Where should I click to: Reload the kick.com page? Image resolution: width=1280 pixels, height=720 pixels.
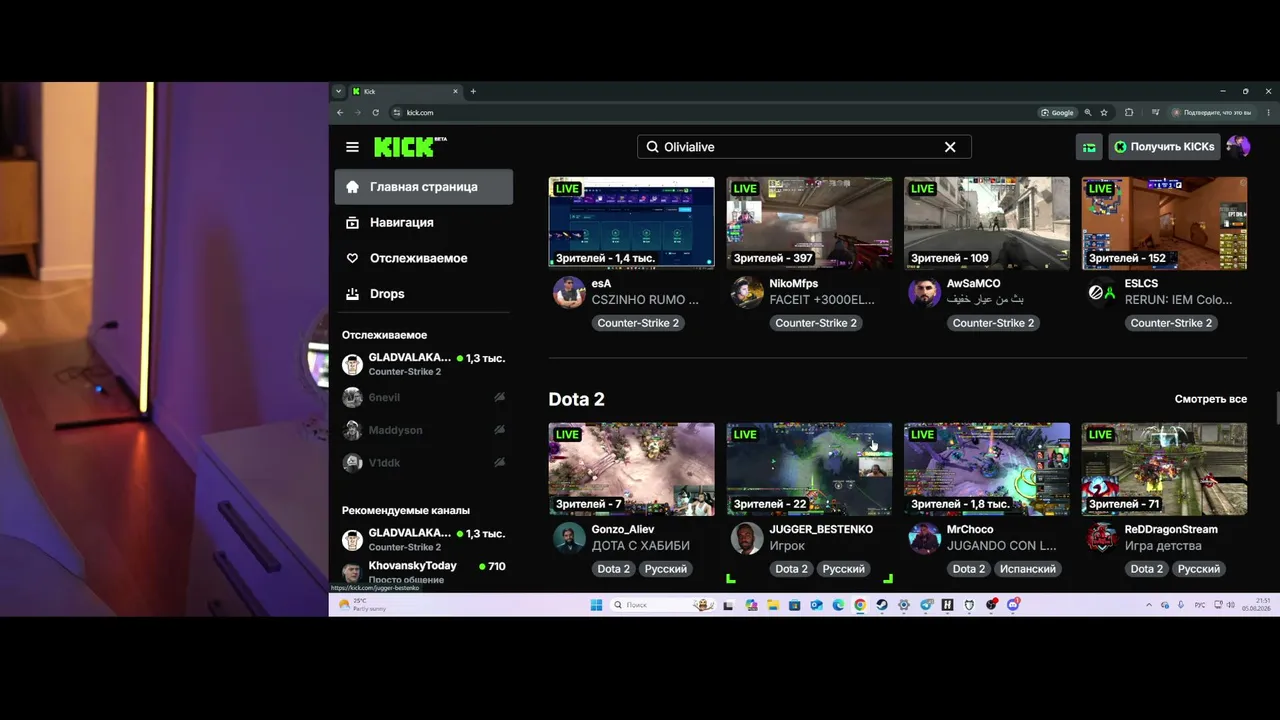pyautogui.click(x=375, y=113)
